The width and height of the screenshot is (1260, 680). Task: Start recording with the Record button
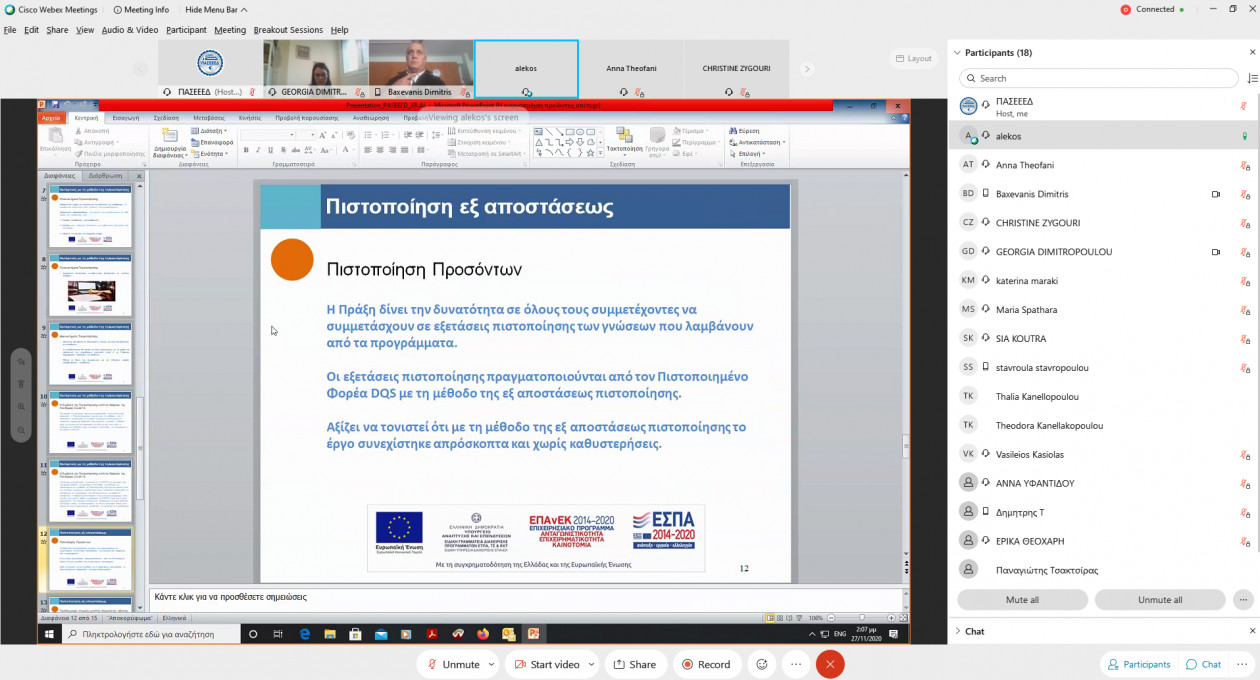(706, 664)
